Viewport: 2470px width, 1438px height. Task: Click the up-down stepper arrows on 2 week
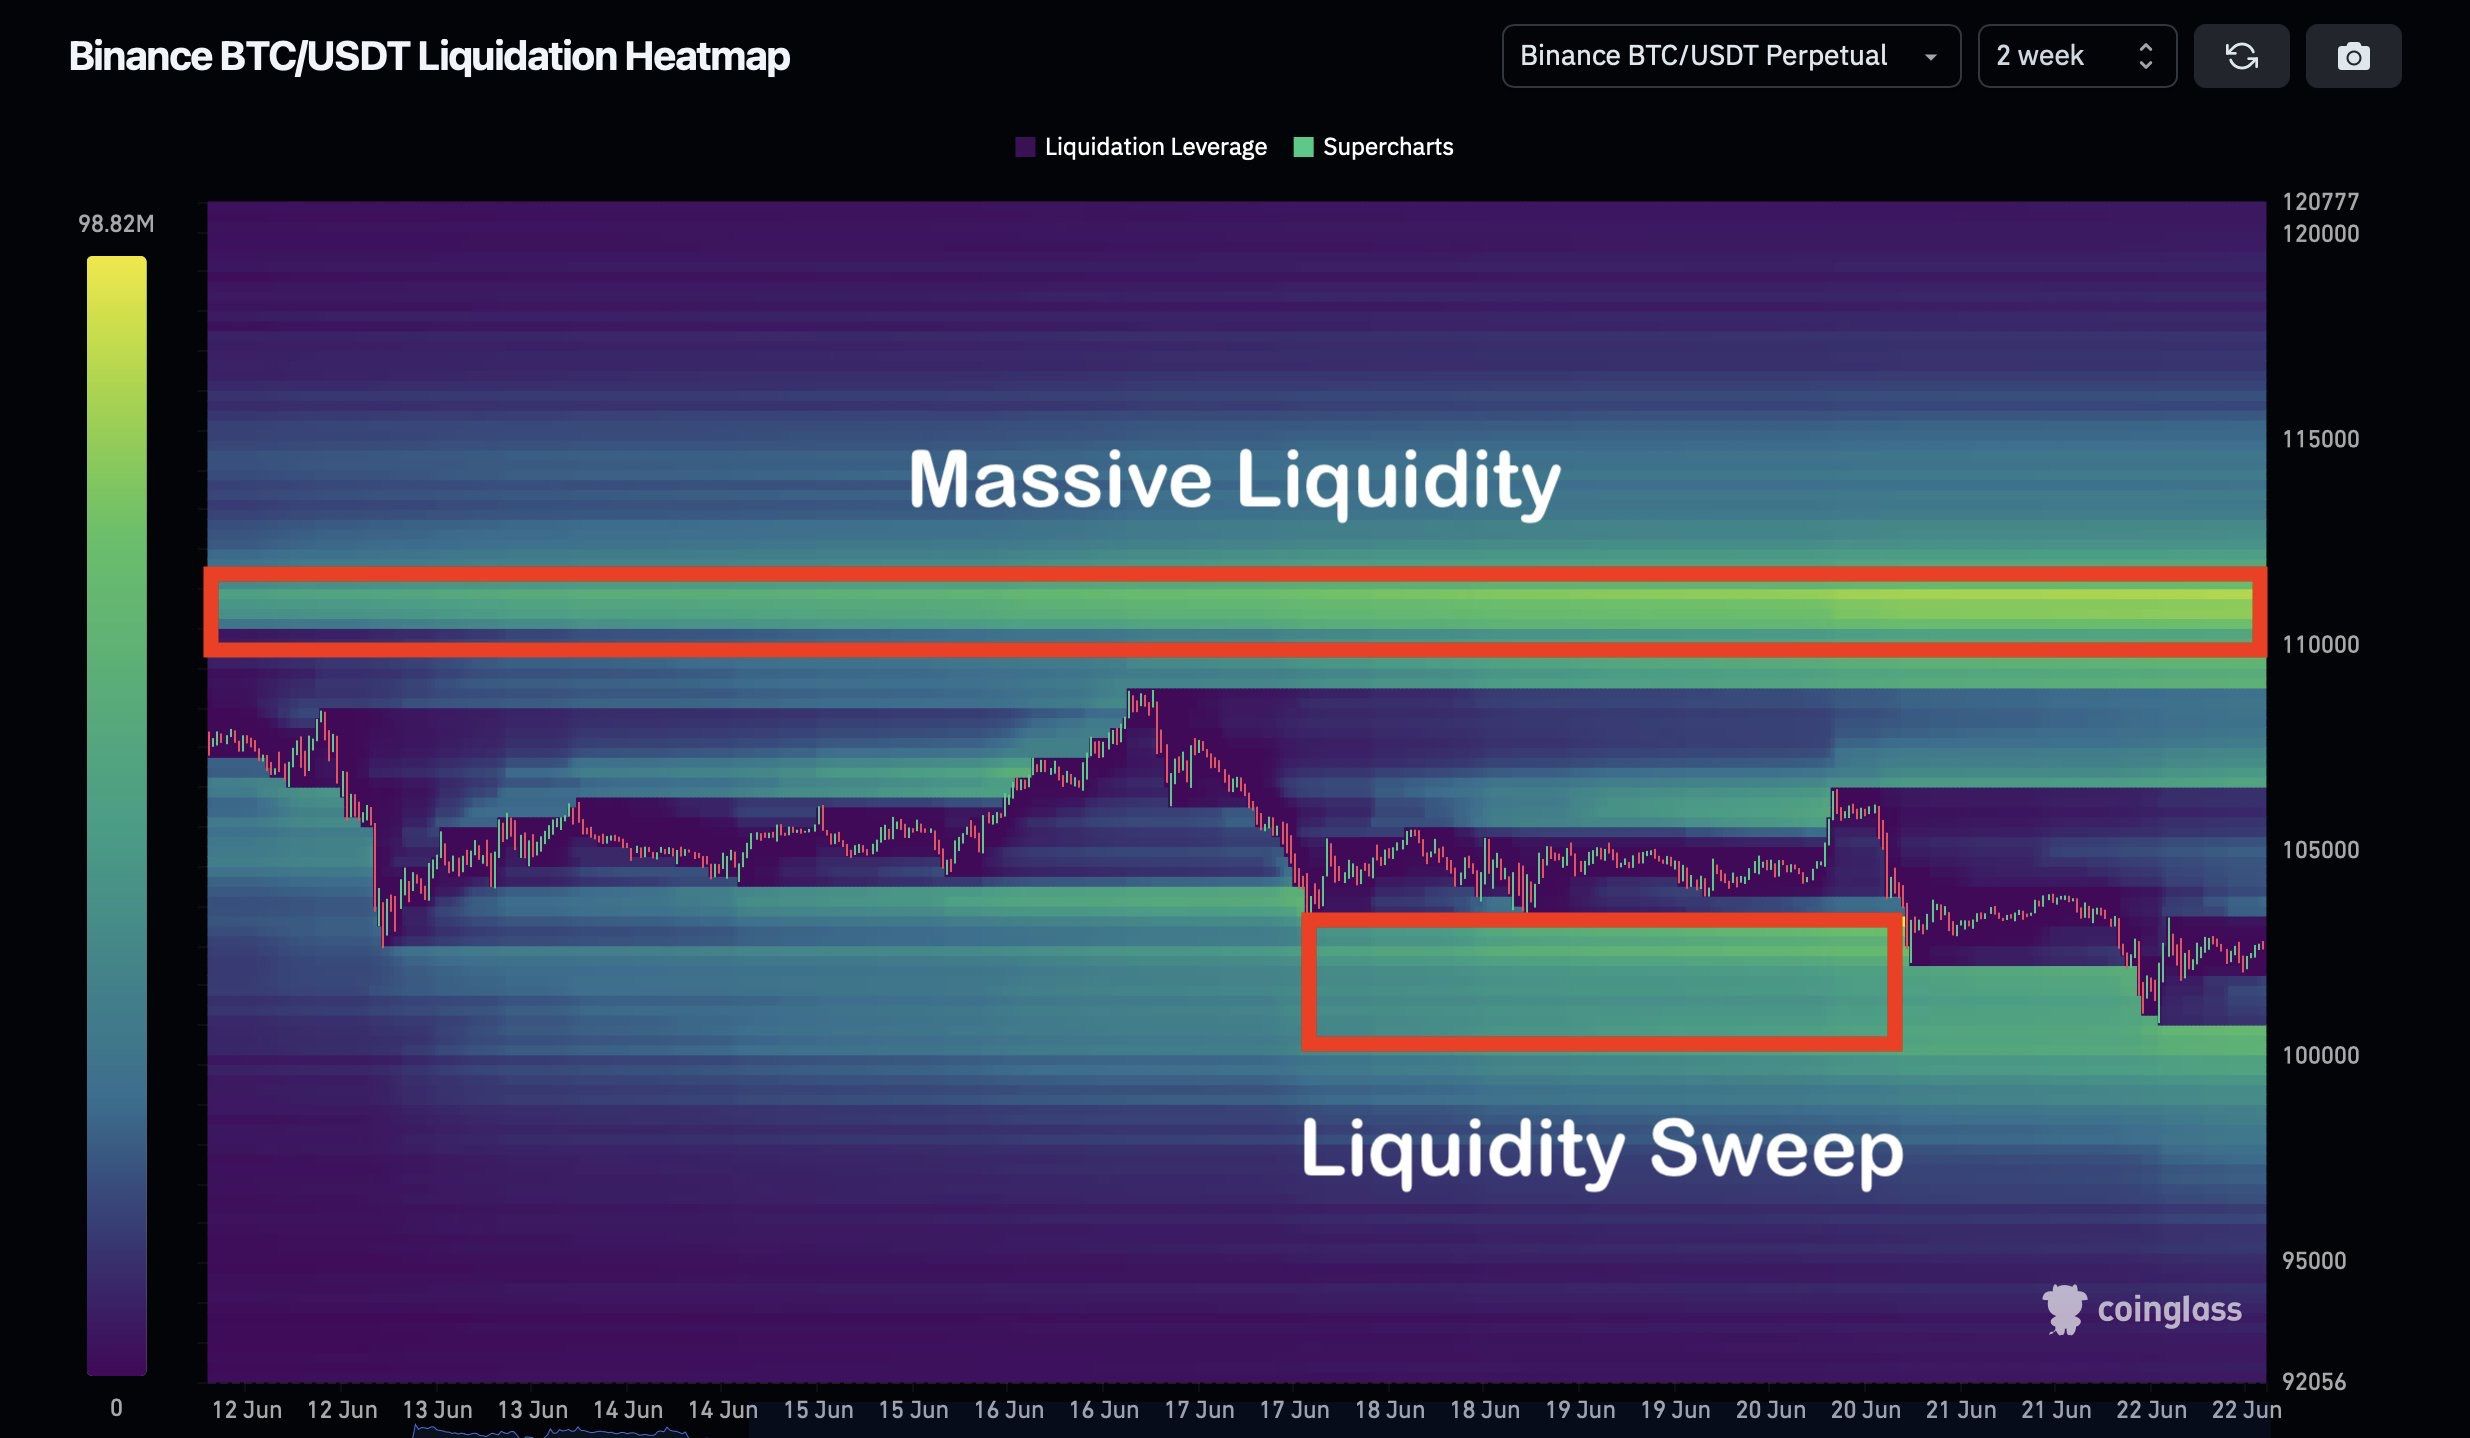(2145, 56)
